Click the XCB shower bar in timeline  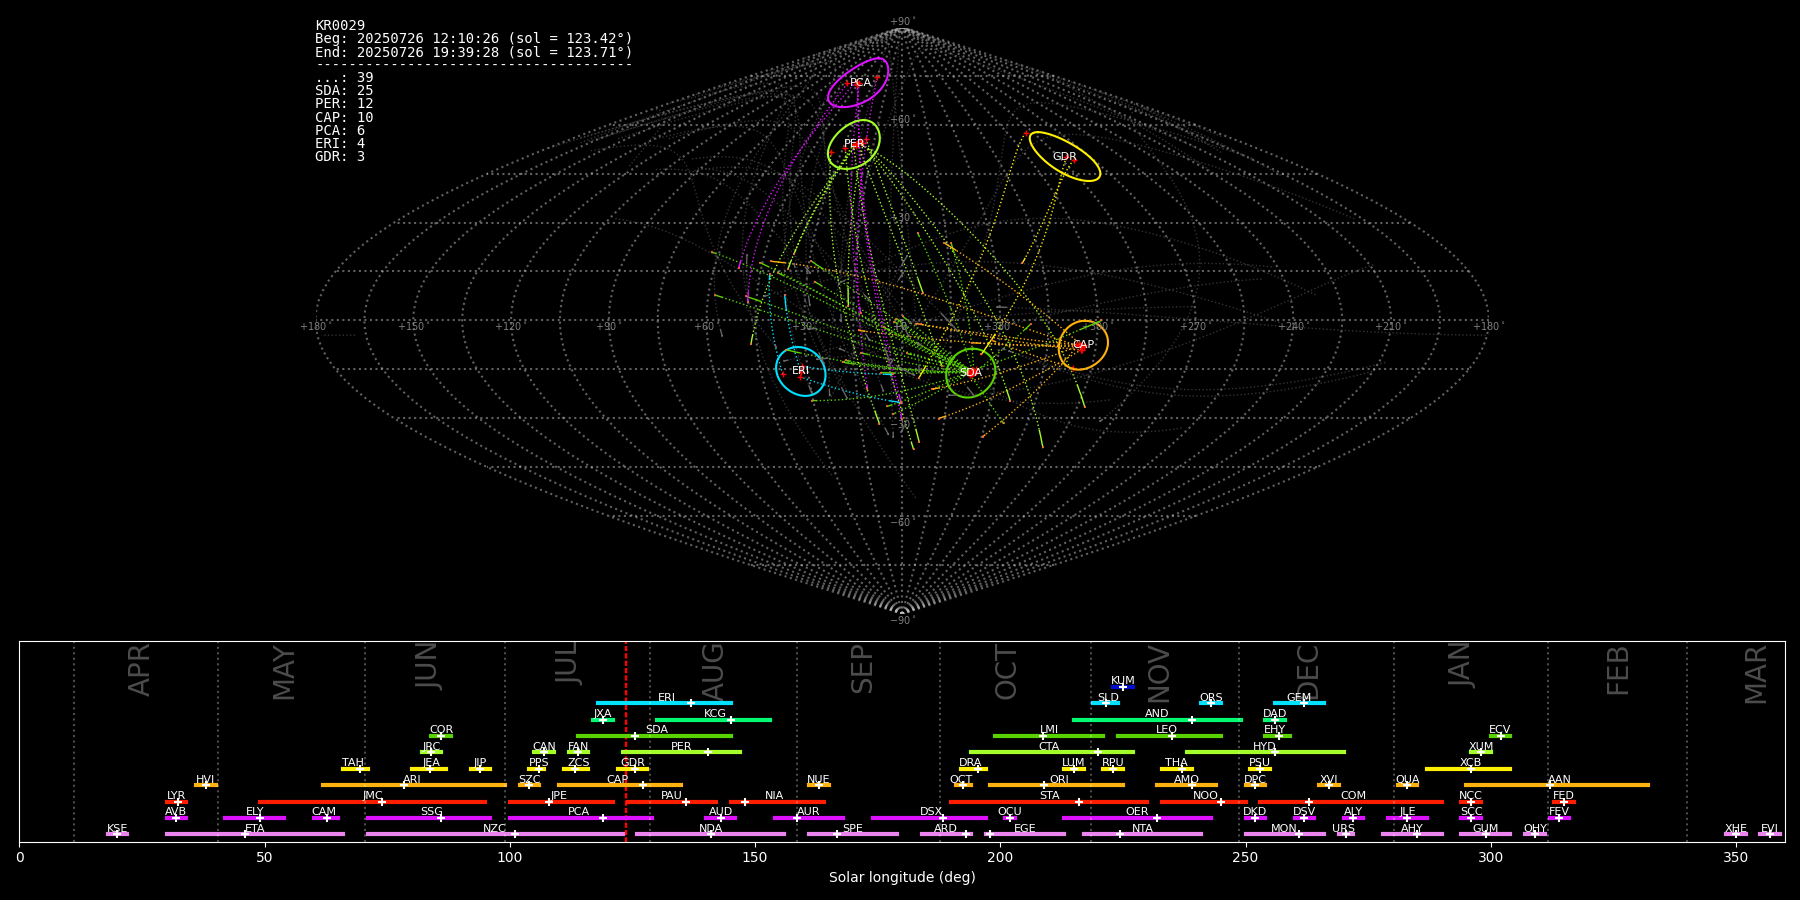(x=1468, y=768)
